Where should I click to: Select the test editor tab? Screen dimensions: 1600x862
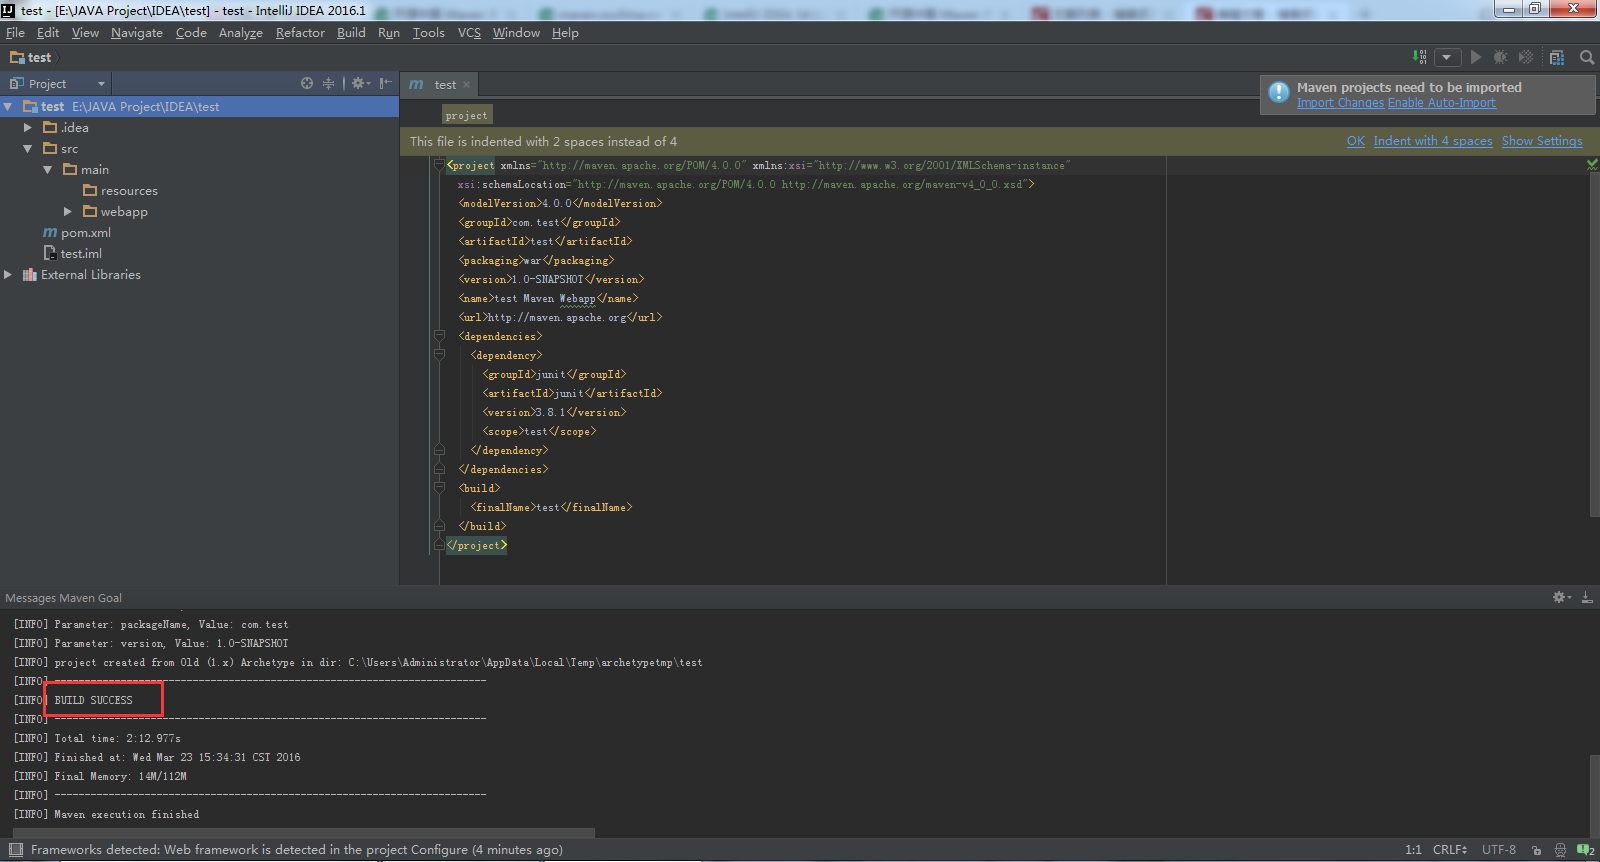click(x=440, y=84)
